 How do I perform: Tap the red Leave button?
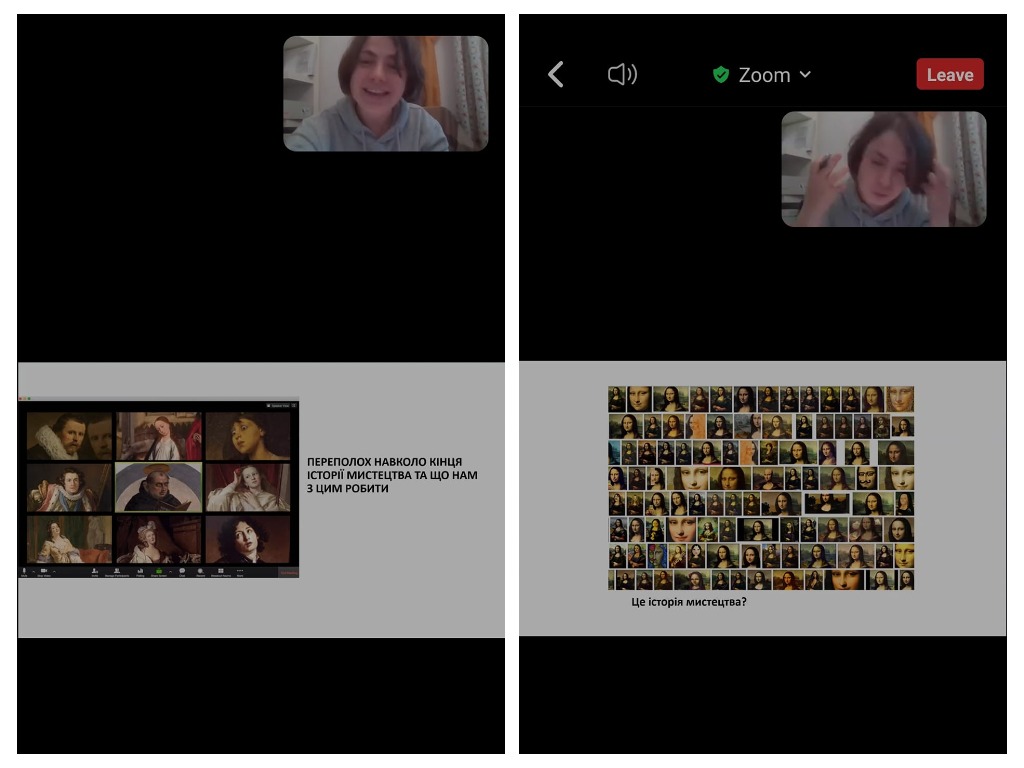pos(950,74)
